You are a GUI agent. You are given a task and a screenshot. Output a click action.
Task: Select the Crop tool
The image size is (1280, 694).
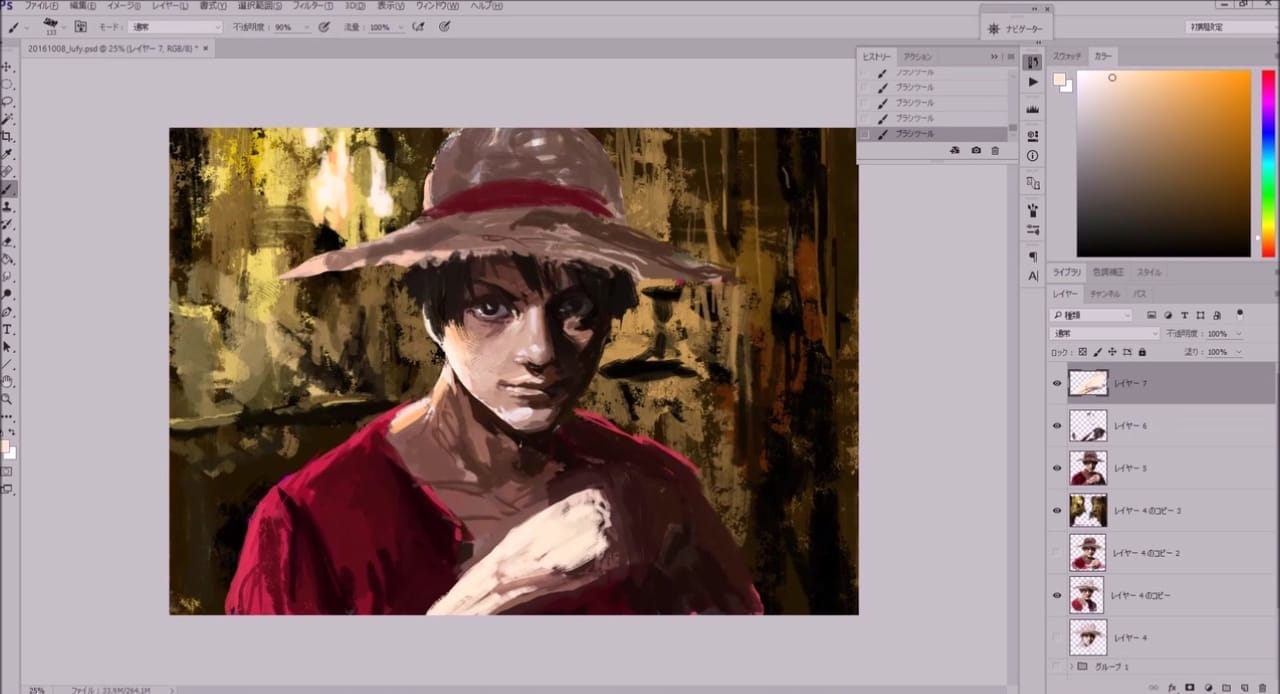[7, 136]
